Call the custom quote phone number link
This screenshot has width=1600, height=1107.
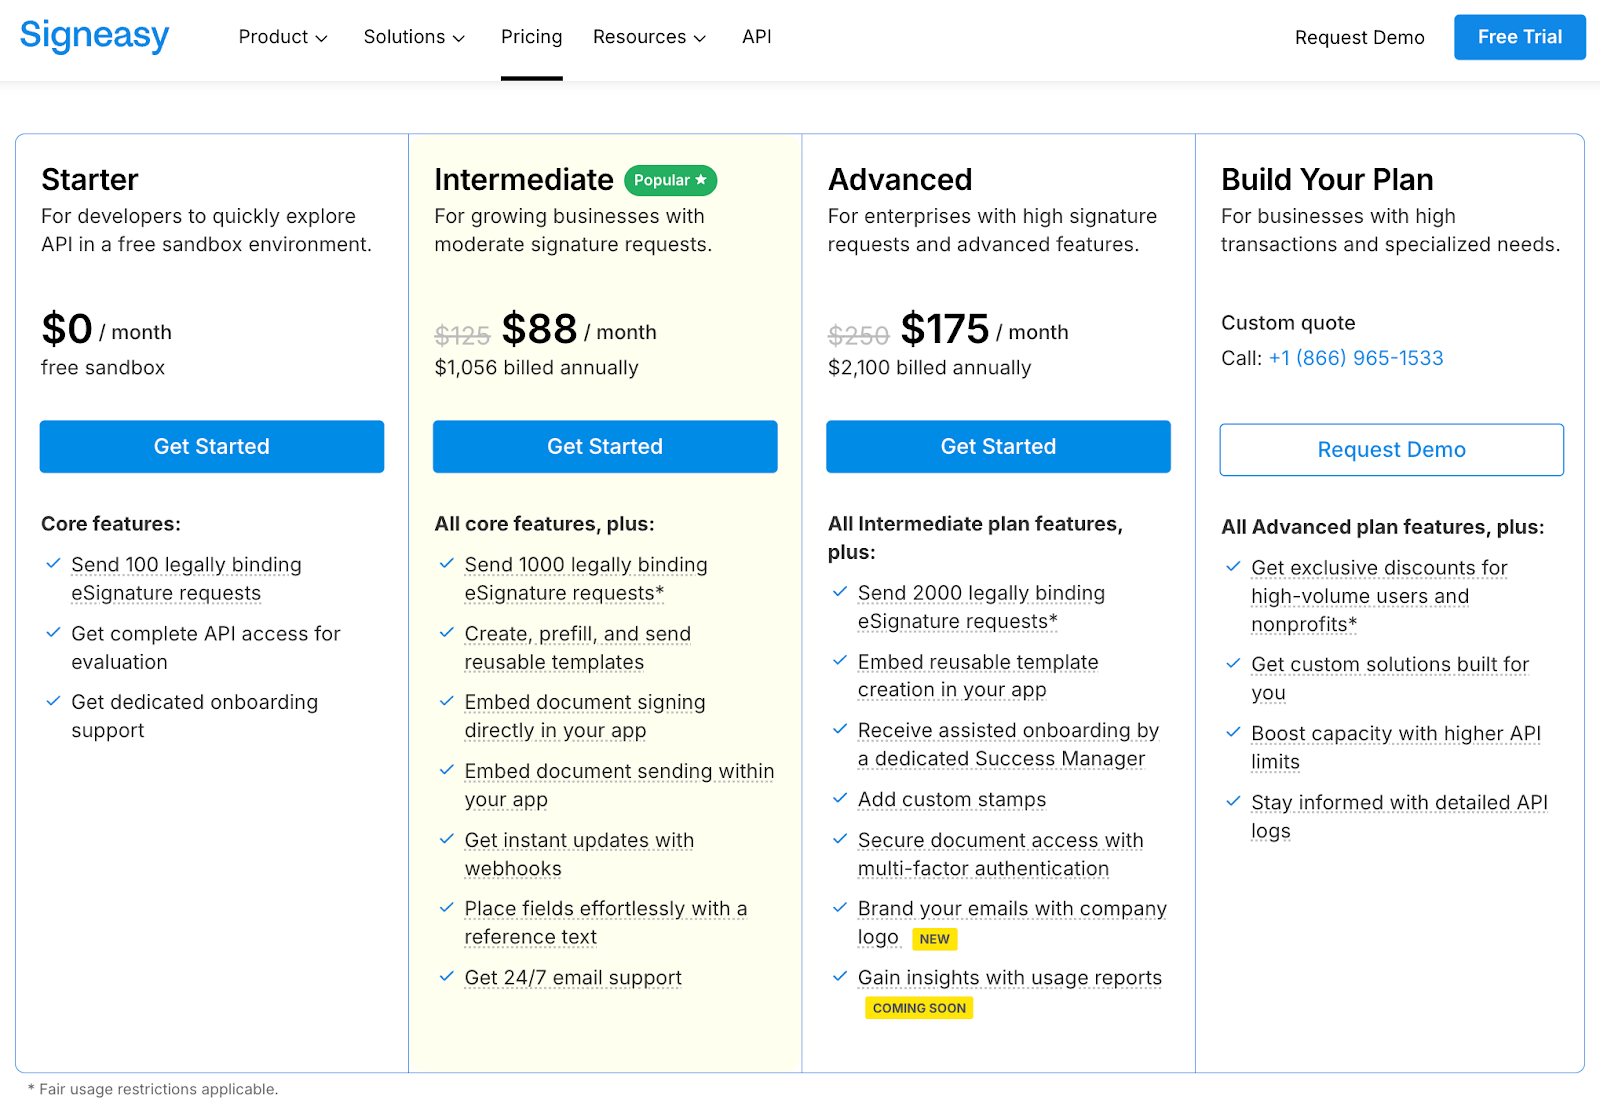click(1356, 357)
